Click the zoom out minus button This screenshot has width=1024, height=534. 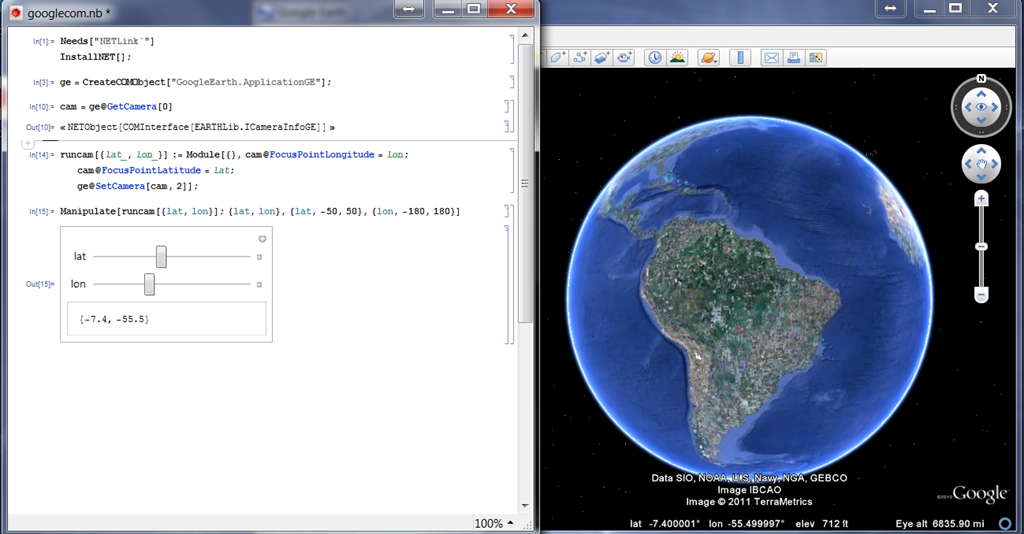[981, 295]
